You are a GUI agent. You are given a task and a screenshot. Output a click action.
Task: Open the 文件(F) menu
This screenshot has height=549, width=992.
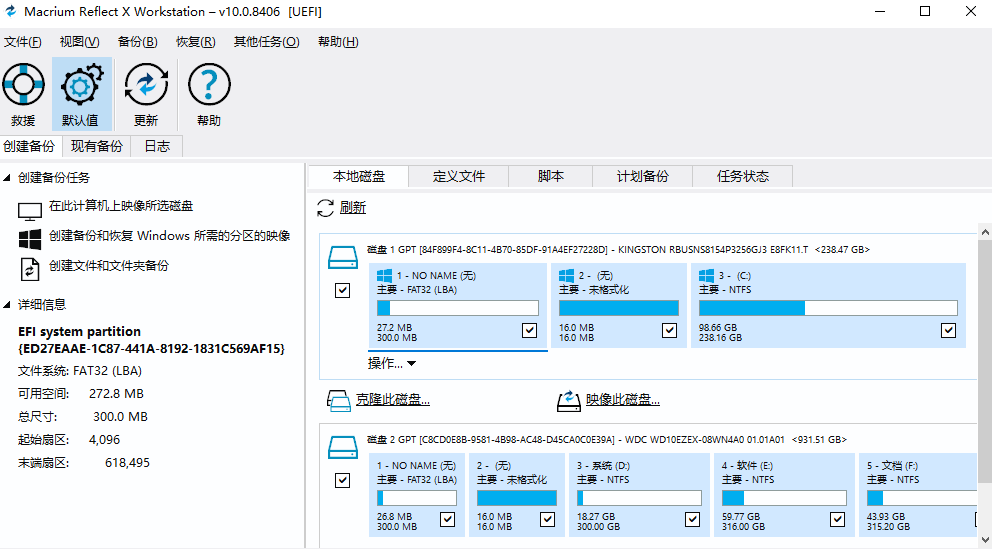point(23,42)
